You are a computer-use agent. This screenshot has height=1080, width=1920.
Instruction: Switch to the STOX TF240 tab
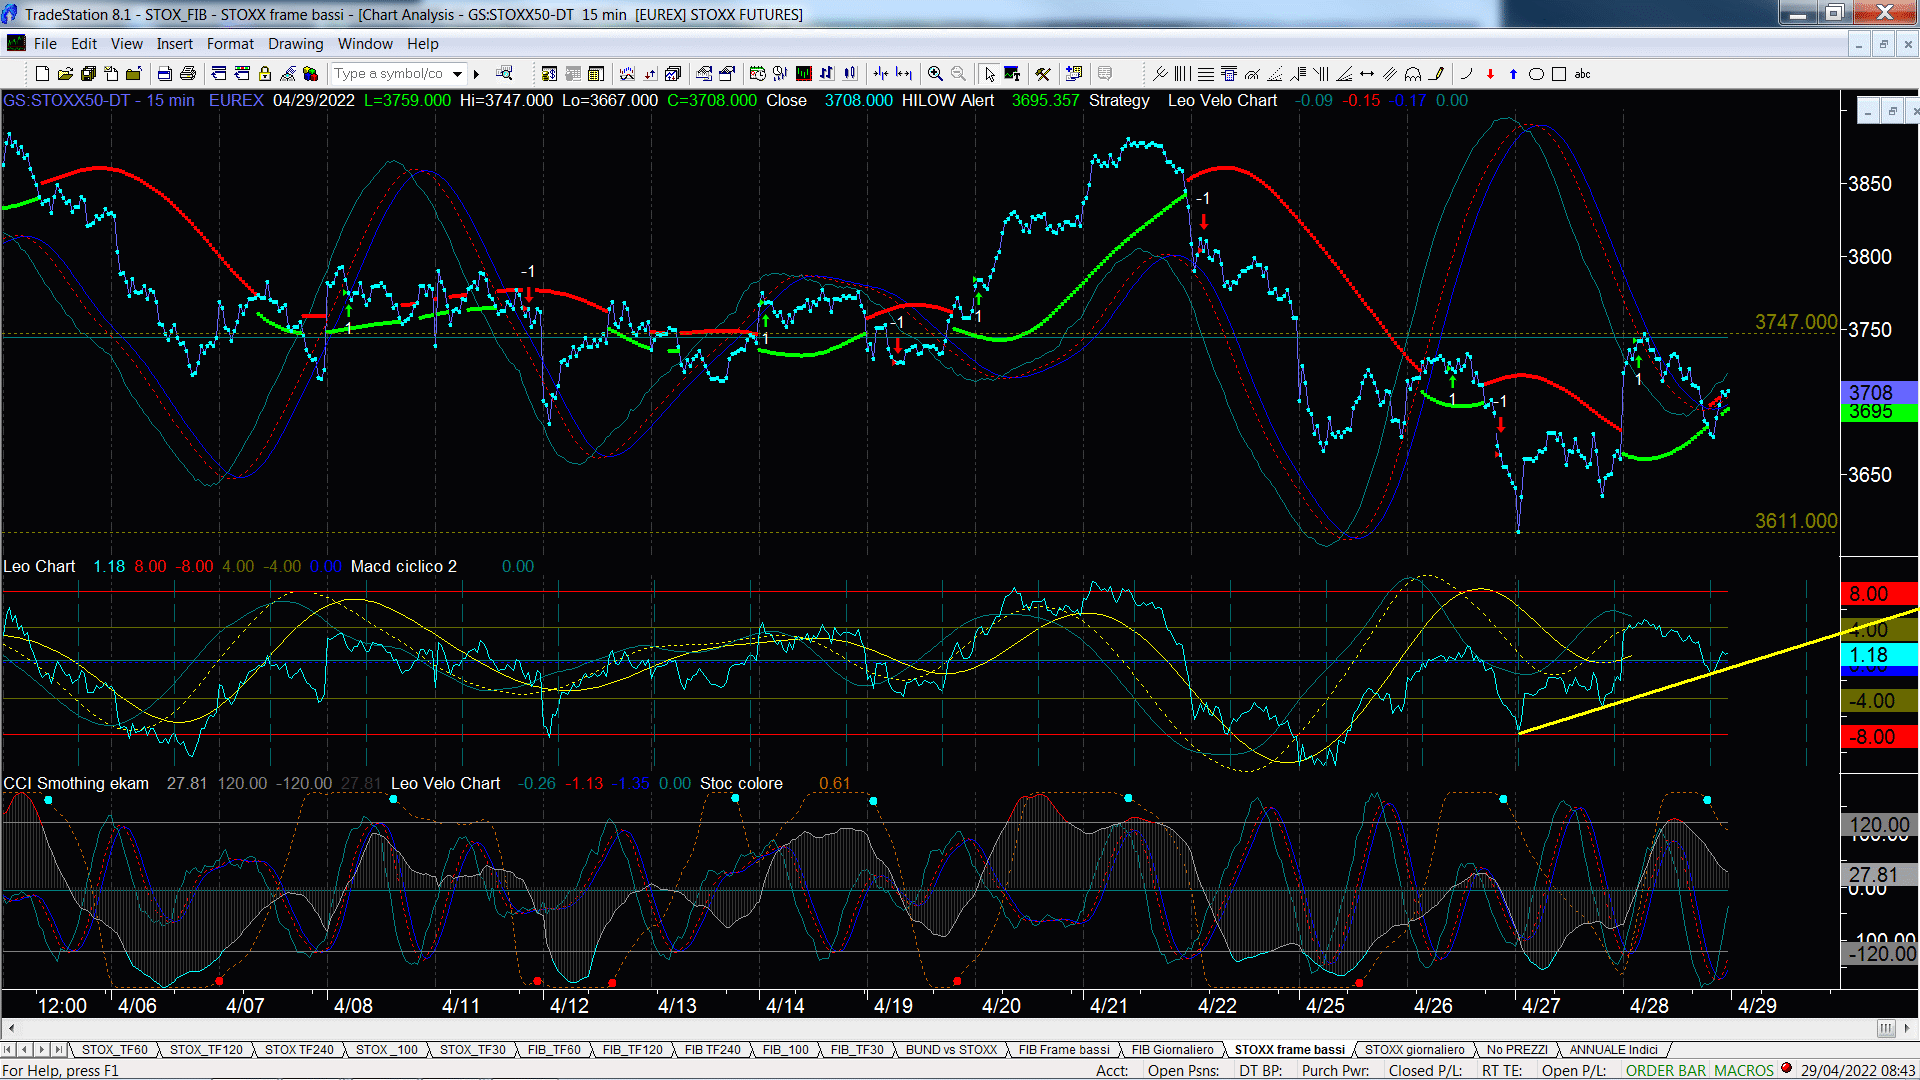pyautogui.click(x=299, y=1049)
